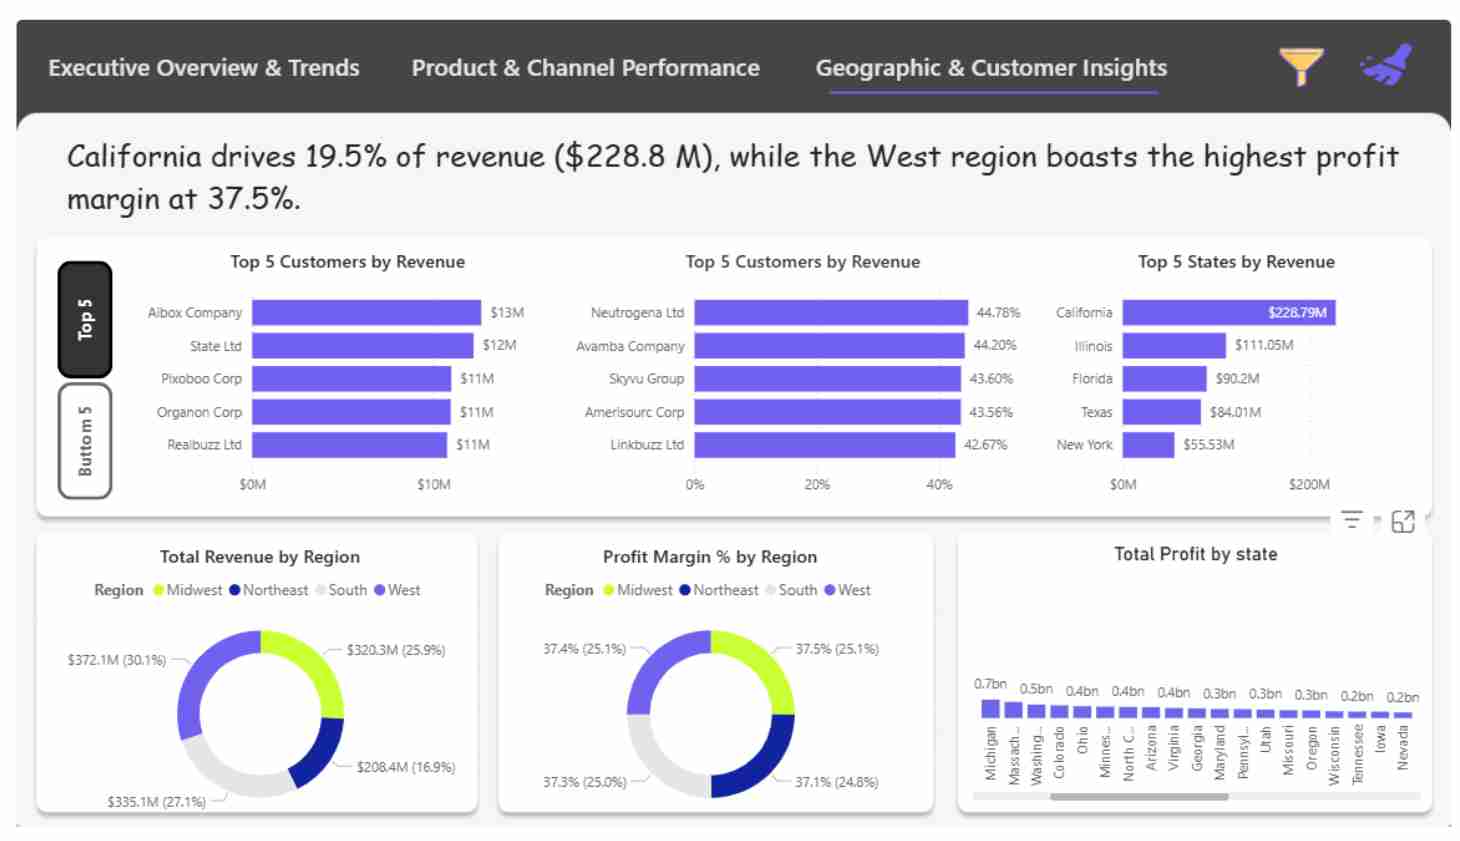The width and height of the screenshot is (1460, 841).
Task: Click the Neutrogena Ltd revenue bar
Action: click(830, 313)
